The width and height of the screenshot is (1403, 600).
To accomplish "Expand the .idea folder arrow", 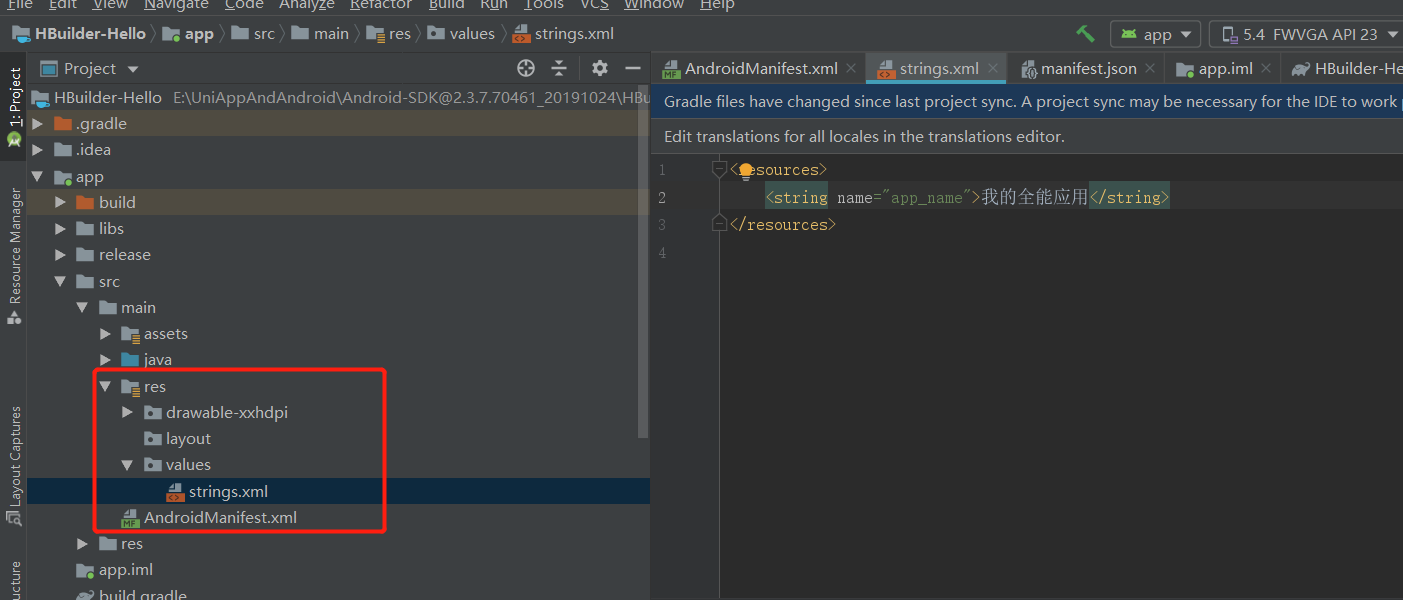I will click(x=38, y=150).
